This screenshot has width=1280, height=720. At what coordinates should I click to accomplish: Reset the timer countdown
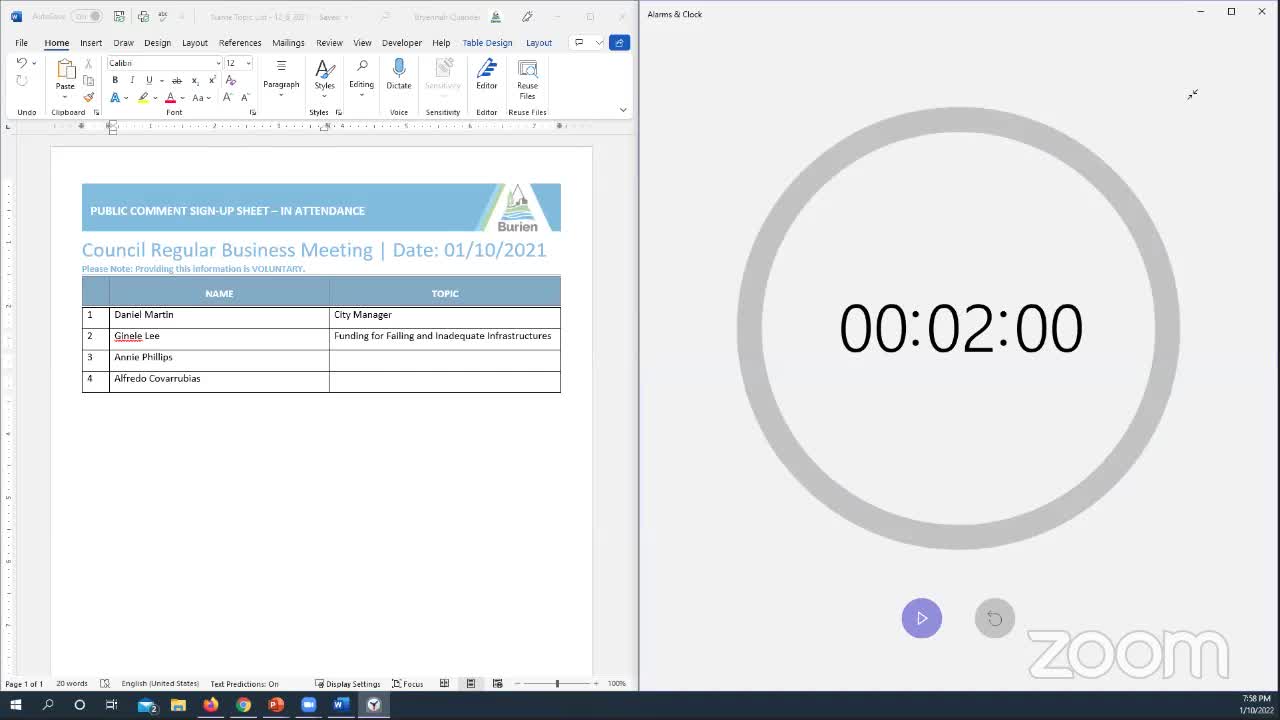[994, 618]
